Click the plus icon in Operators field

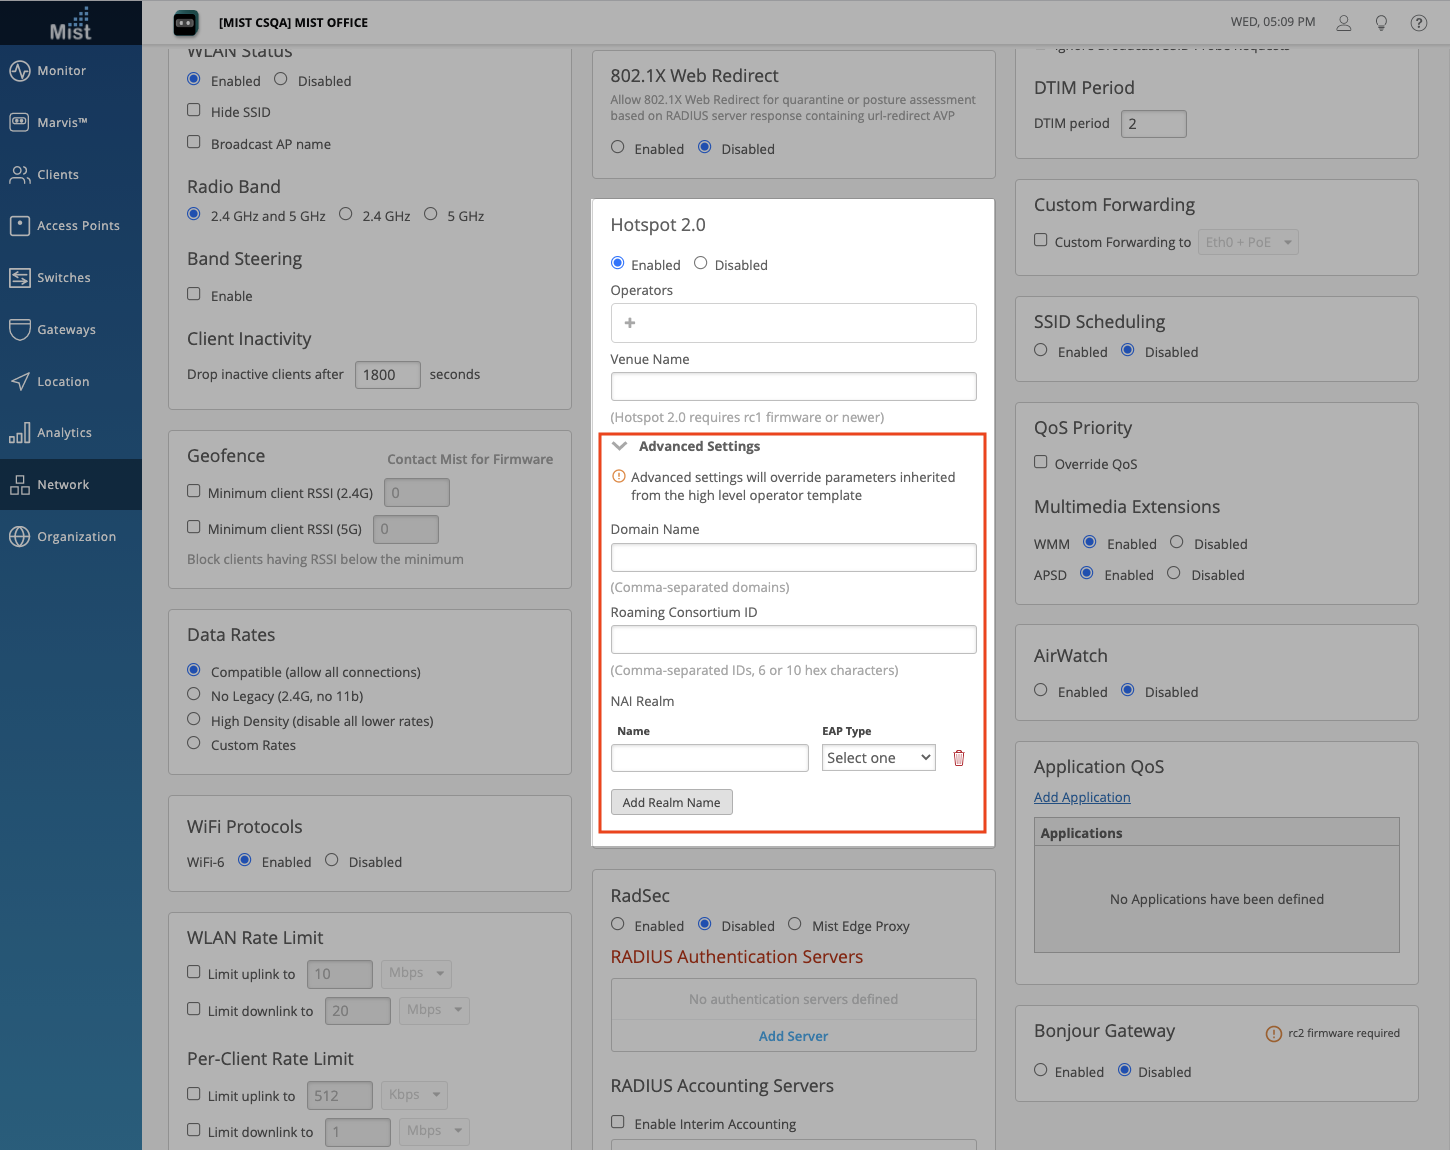(630, 323)
